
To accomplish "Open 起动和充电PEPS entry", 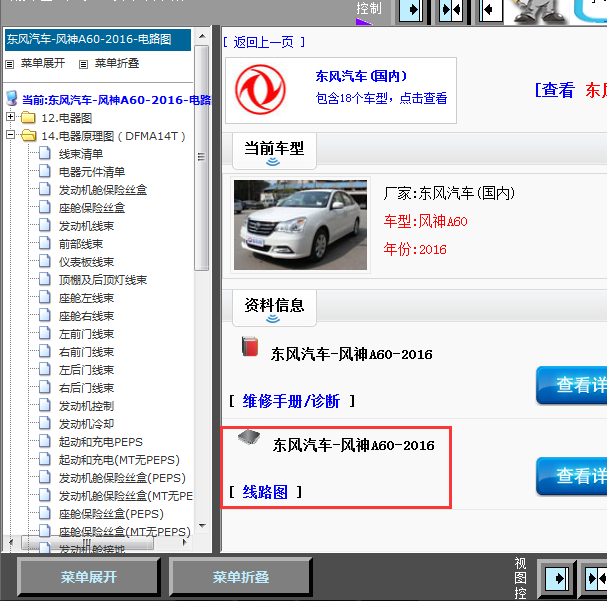I will pos(101,442).
